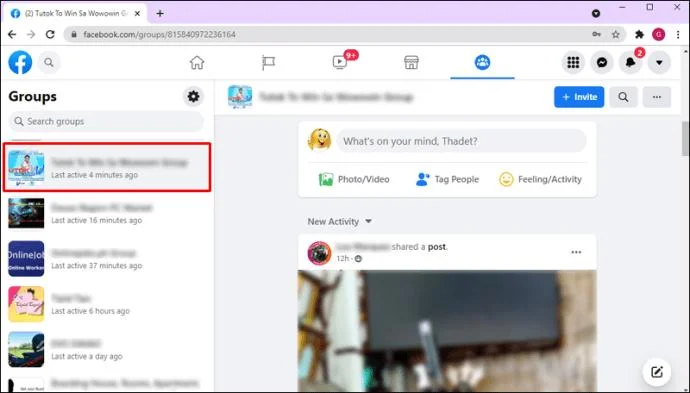Select group last active 4 minutes ago
Viewport: 690px width, 393px height.
107,167
